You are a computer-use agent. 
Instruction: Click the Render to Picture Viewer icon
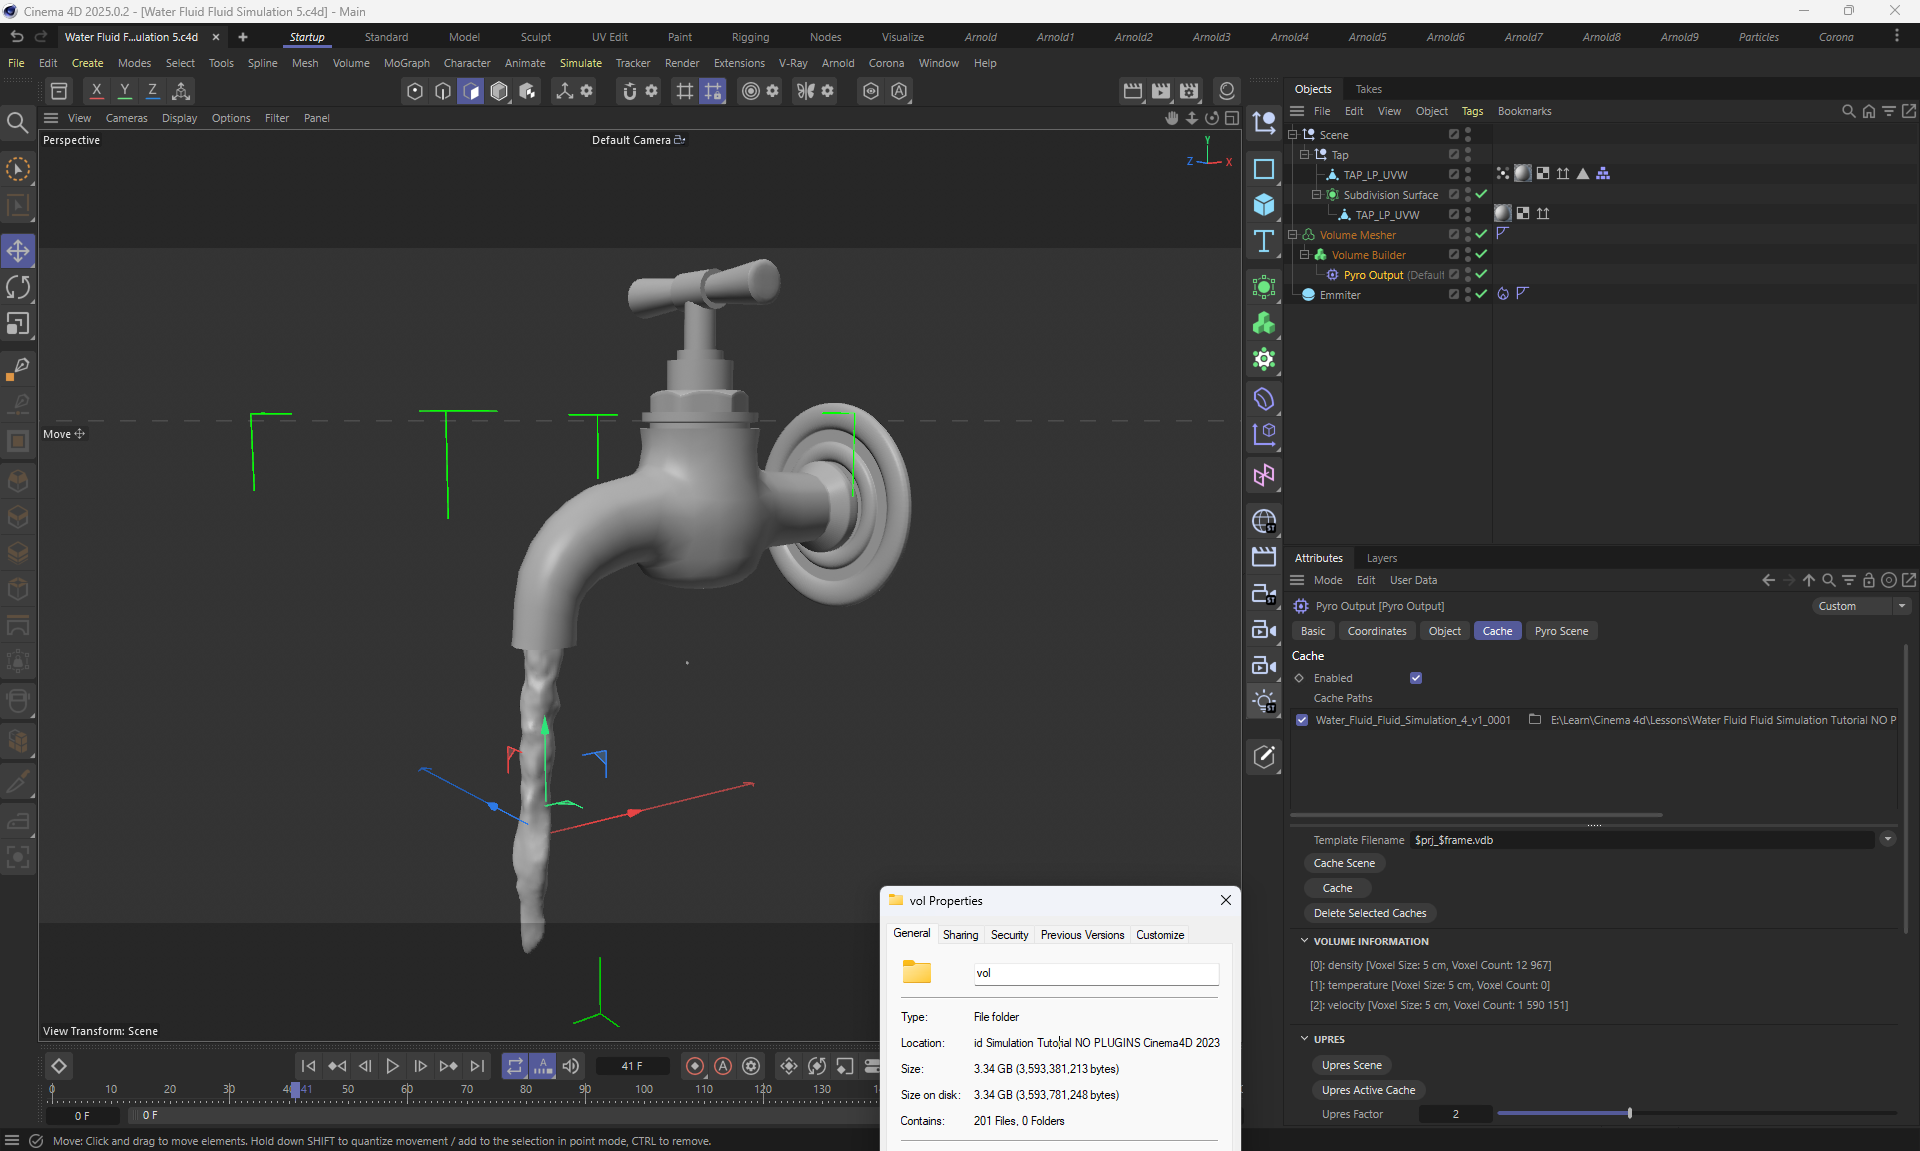(1161, 91)
